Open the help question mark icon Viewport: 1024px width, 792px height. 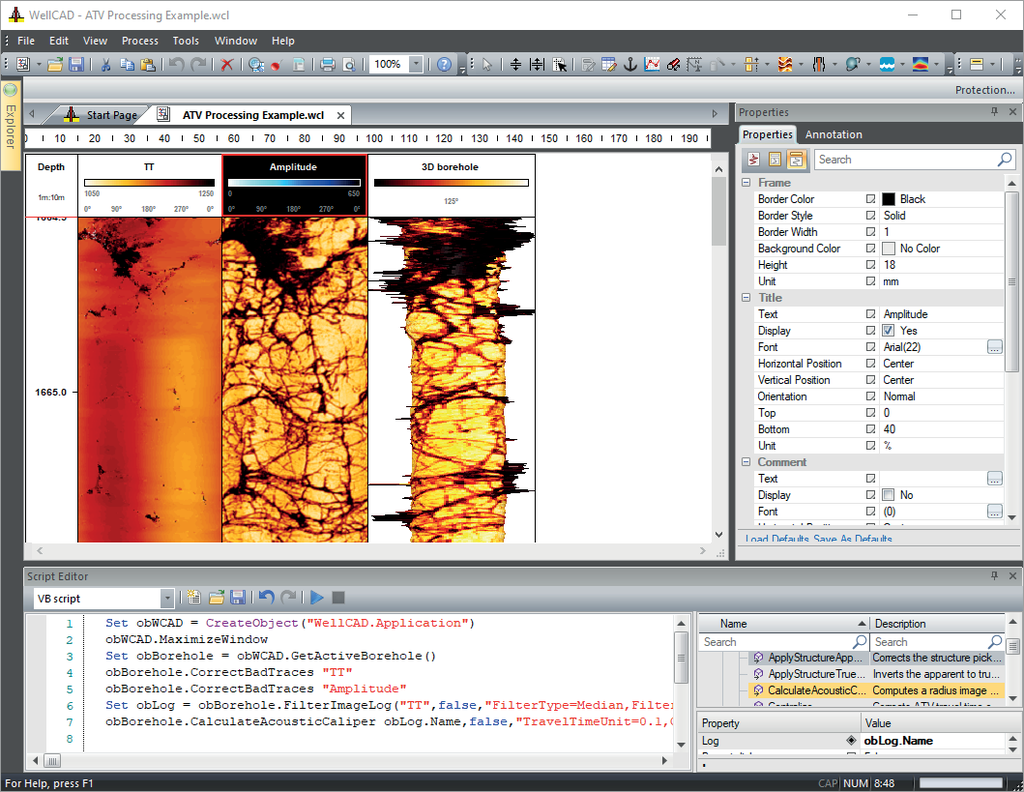click(445, 64)
